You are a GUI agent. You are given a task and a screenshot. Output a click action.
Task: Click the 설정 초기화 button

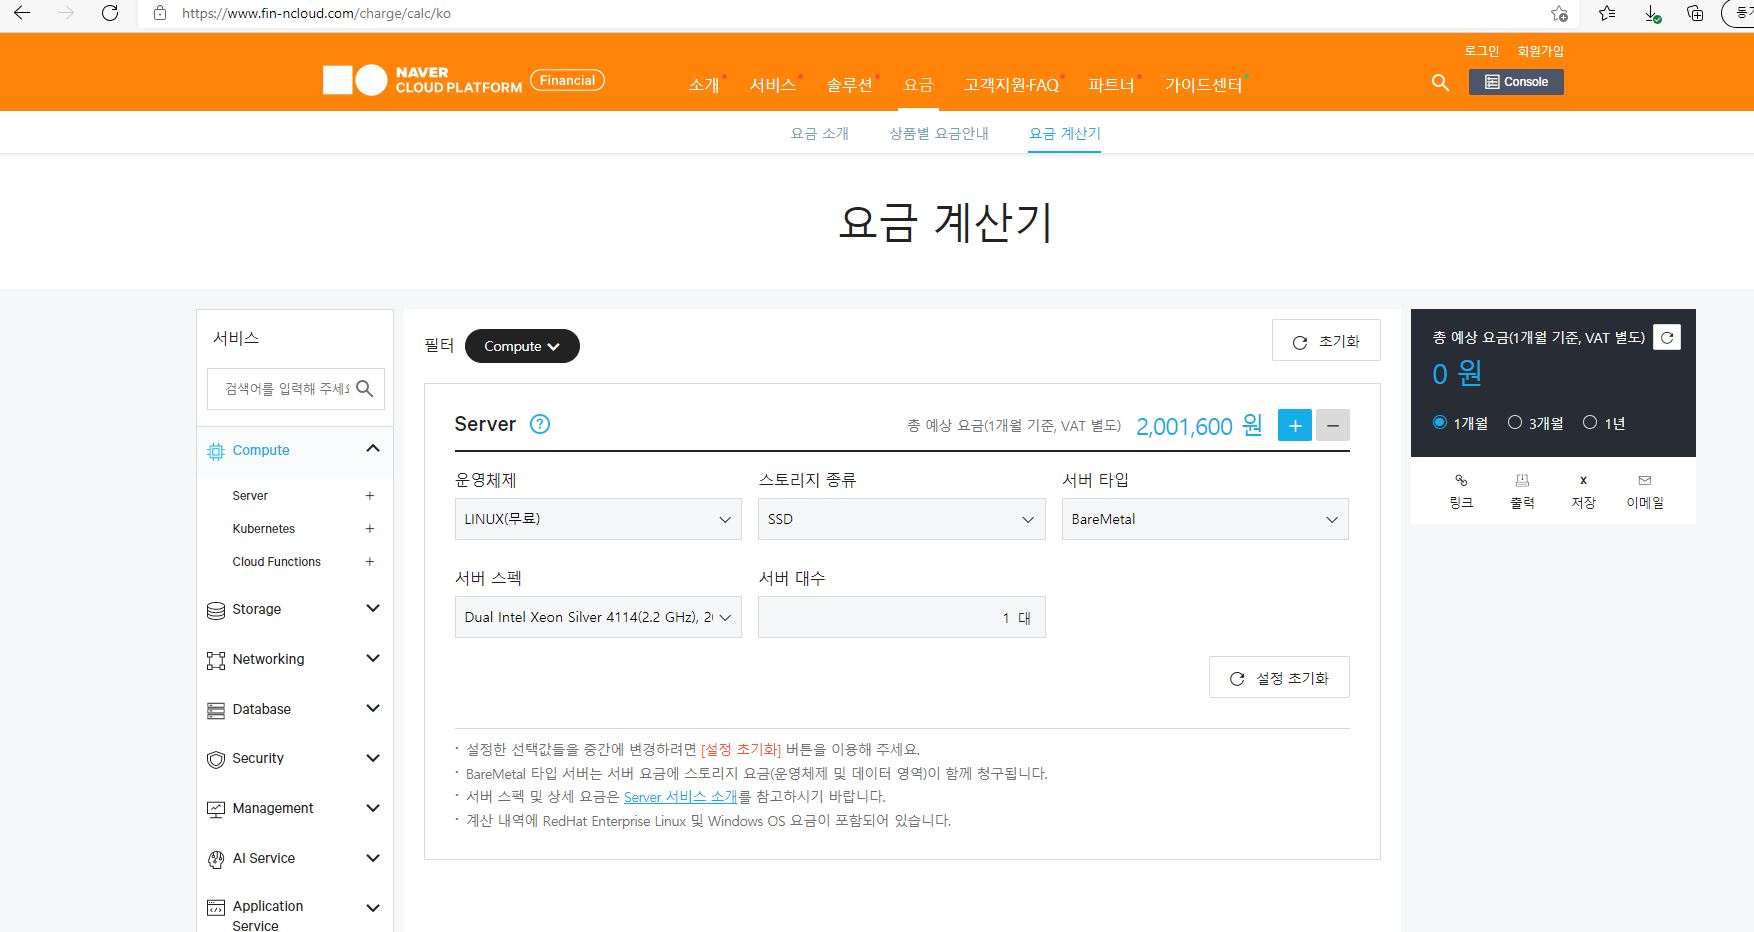coord(1279,678)
